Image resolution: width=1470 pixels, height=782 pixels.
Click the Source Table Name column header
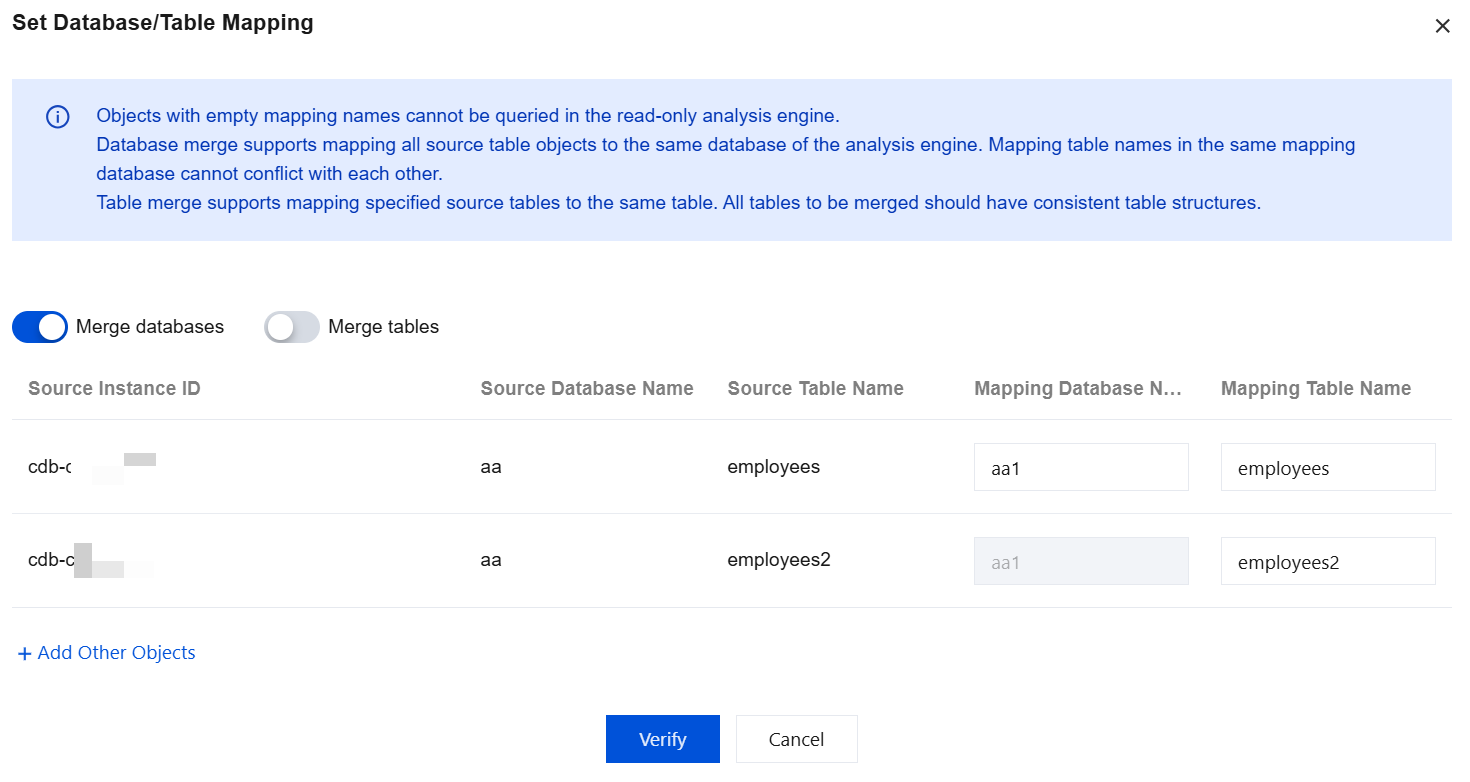click(x=815, y=389)
